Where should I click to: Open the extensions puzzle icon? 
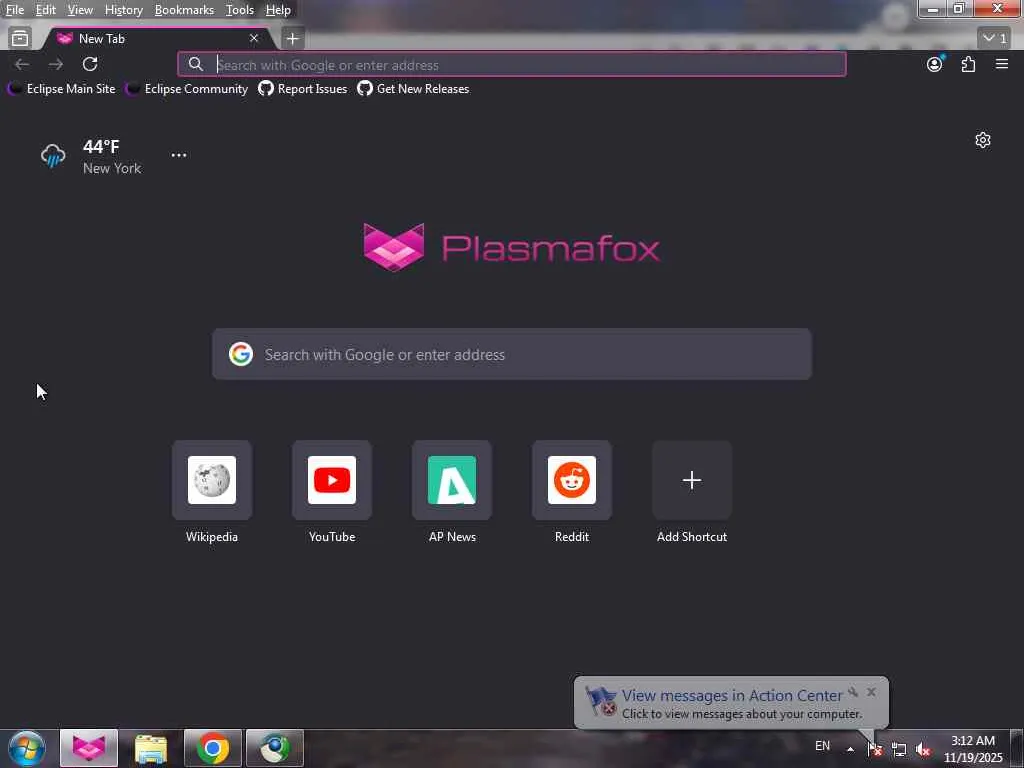[968, 64]
